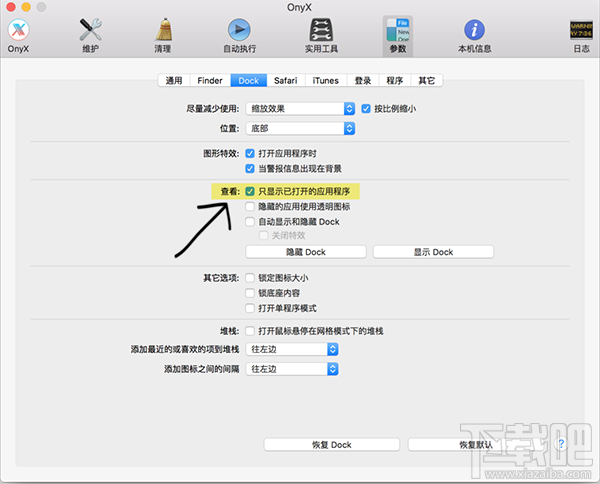Enable the 自动显示和隐藏 Dock checkbox
Screen dimensions: 600x484
pos(250,222)
